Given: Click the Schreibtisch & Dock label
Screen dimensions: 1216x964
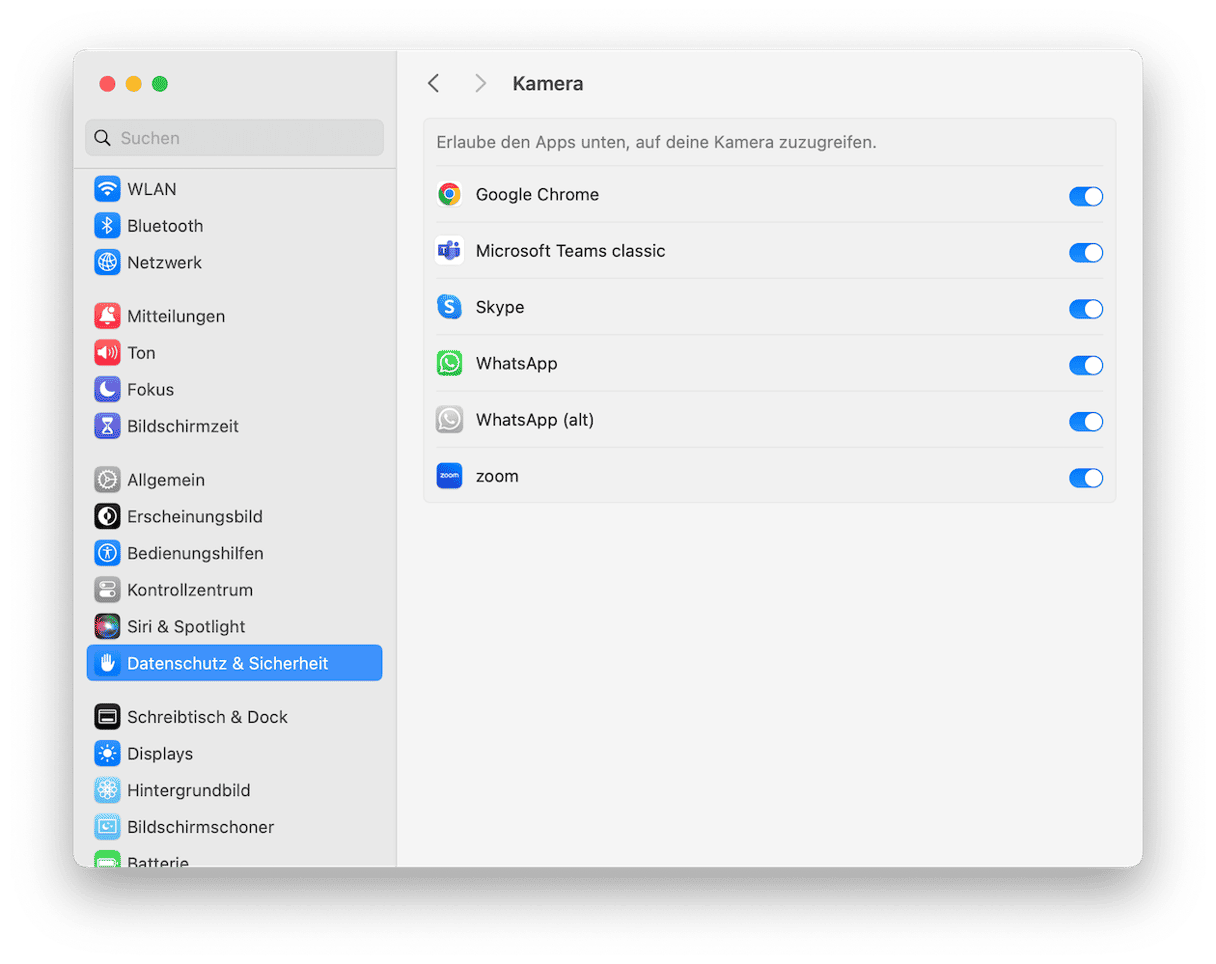Looking at the screenshot, I should pos(207,717).
